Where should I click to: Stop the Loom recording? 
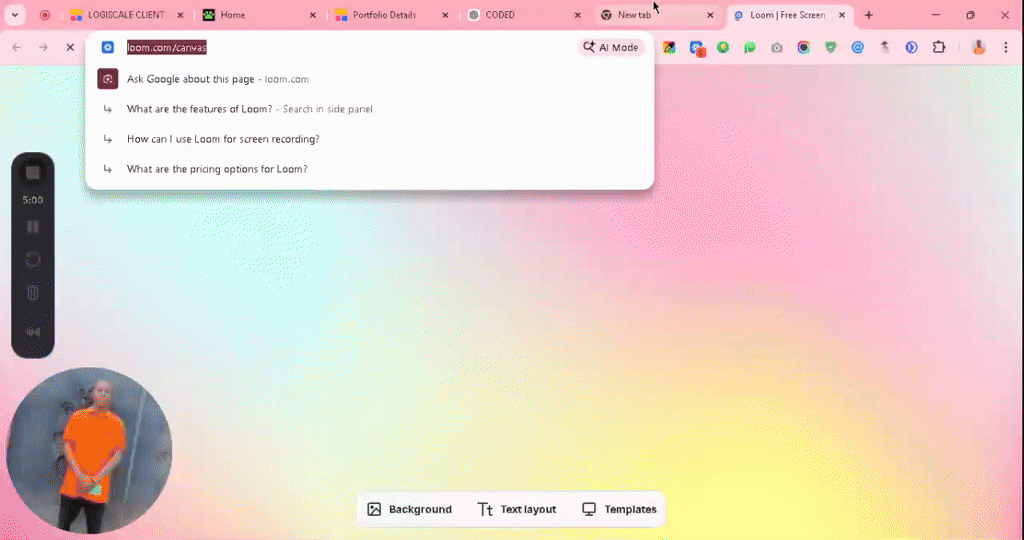(x=33, y=173)
